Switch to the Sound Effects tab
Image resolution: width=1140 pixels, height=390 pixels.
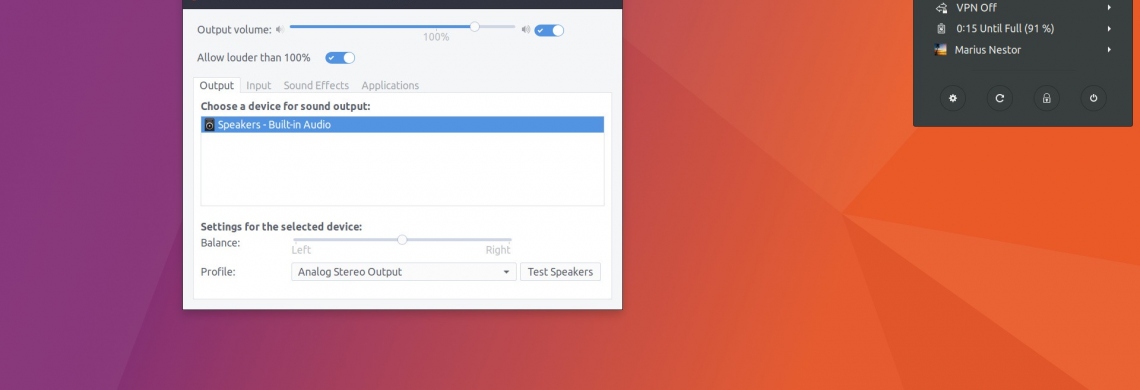(316, 85)
